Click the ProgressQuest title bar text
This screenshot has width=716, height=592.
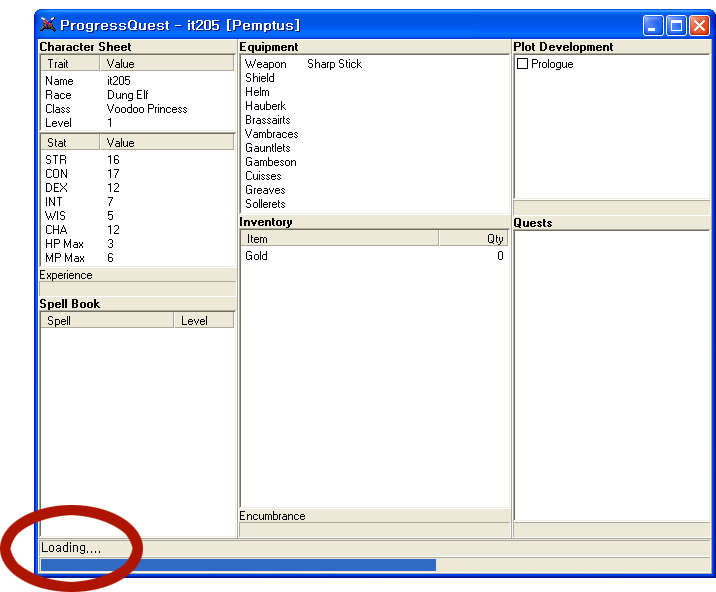click(180, 25)
